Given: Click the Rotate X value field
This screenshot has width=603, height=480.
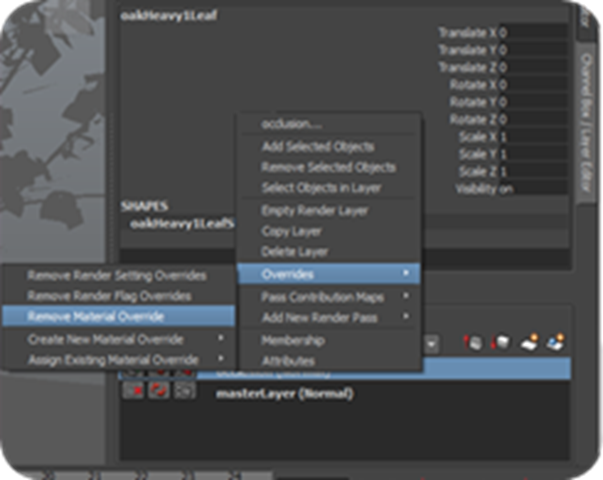Looking at the screenshot, I should (x=533, y=85).
